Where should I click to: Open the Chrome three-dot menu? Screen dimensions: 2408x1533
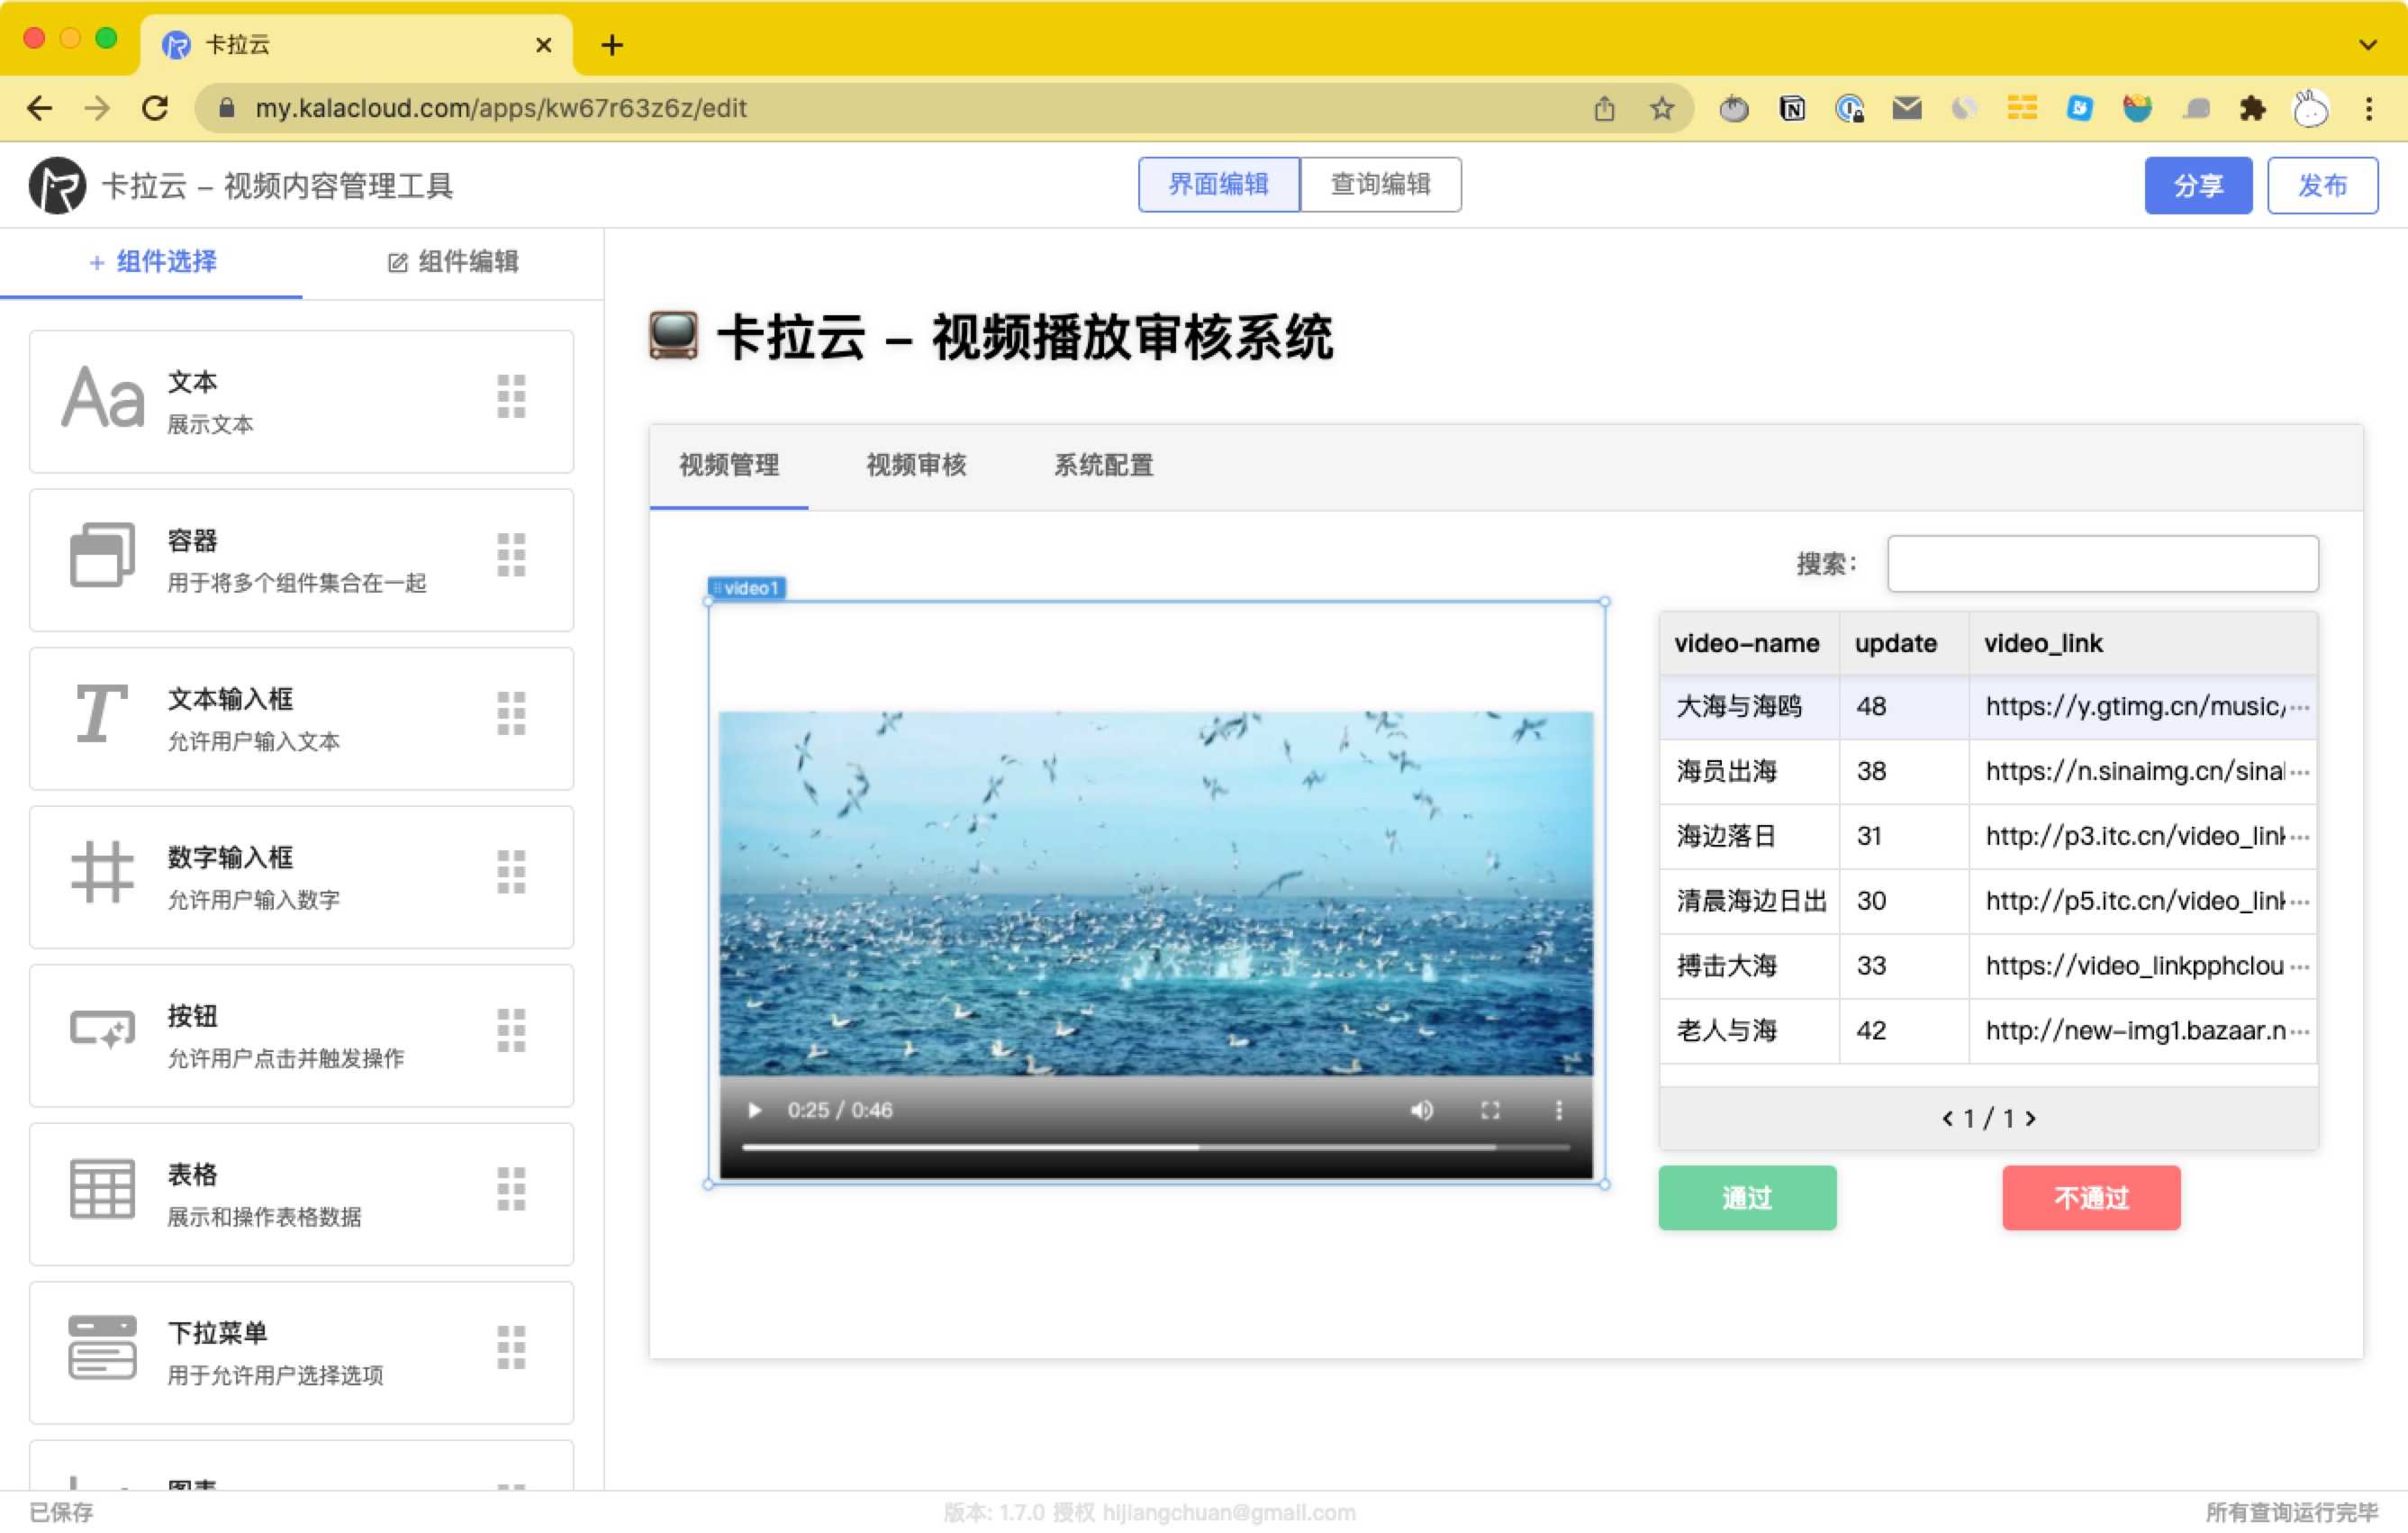(2368, 108)
